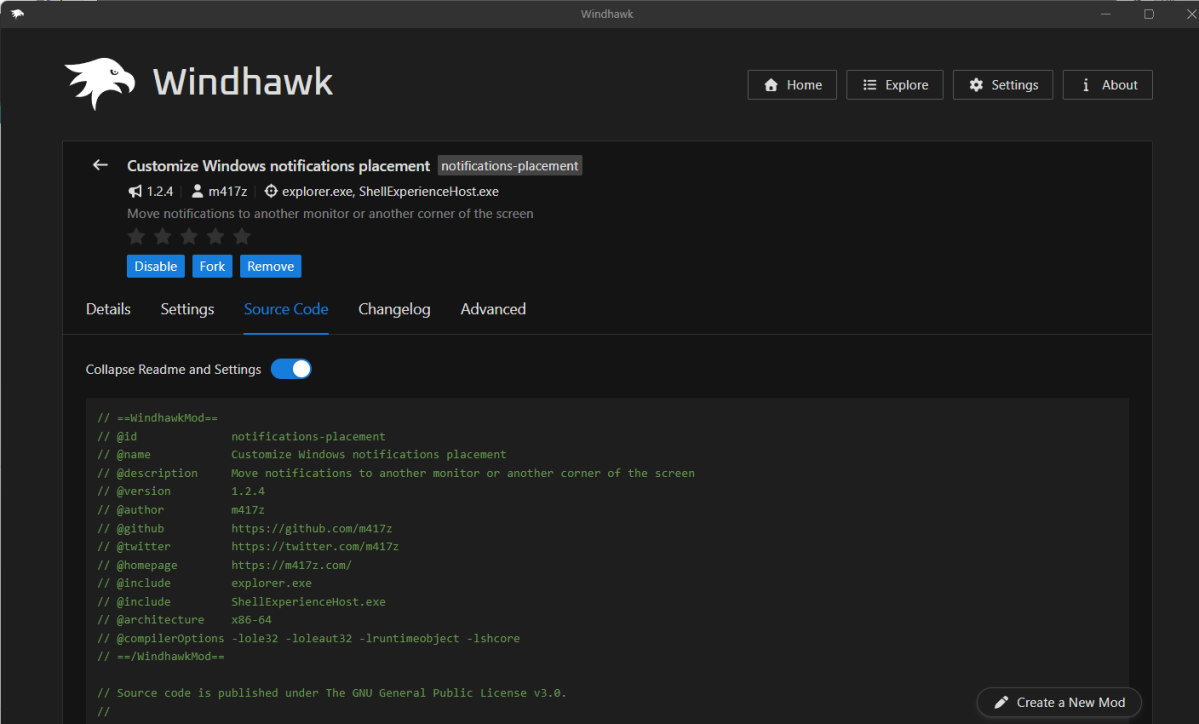This screenshot has height=724, width=1199.
Task: Disable the notifications placement mod
Action: (x=156, y=266)
